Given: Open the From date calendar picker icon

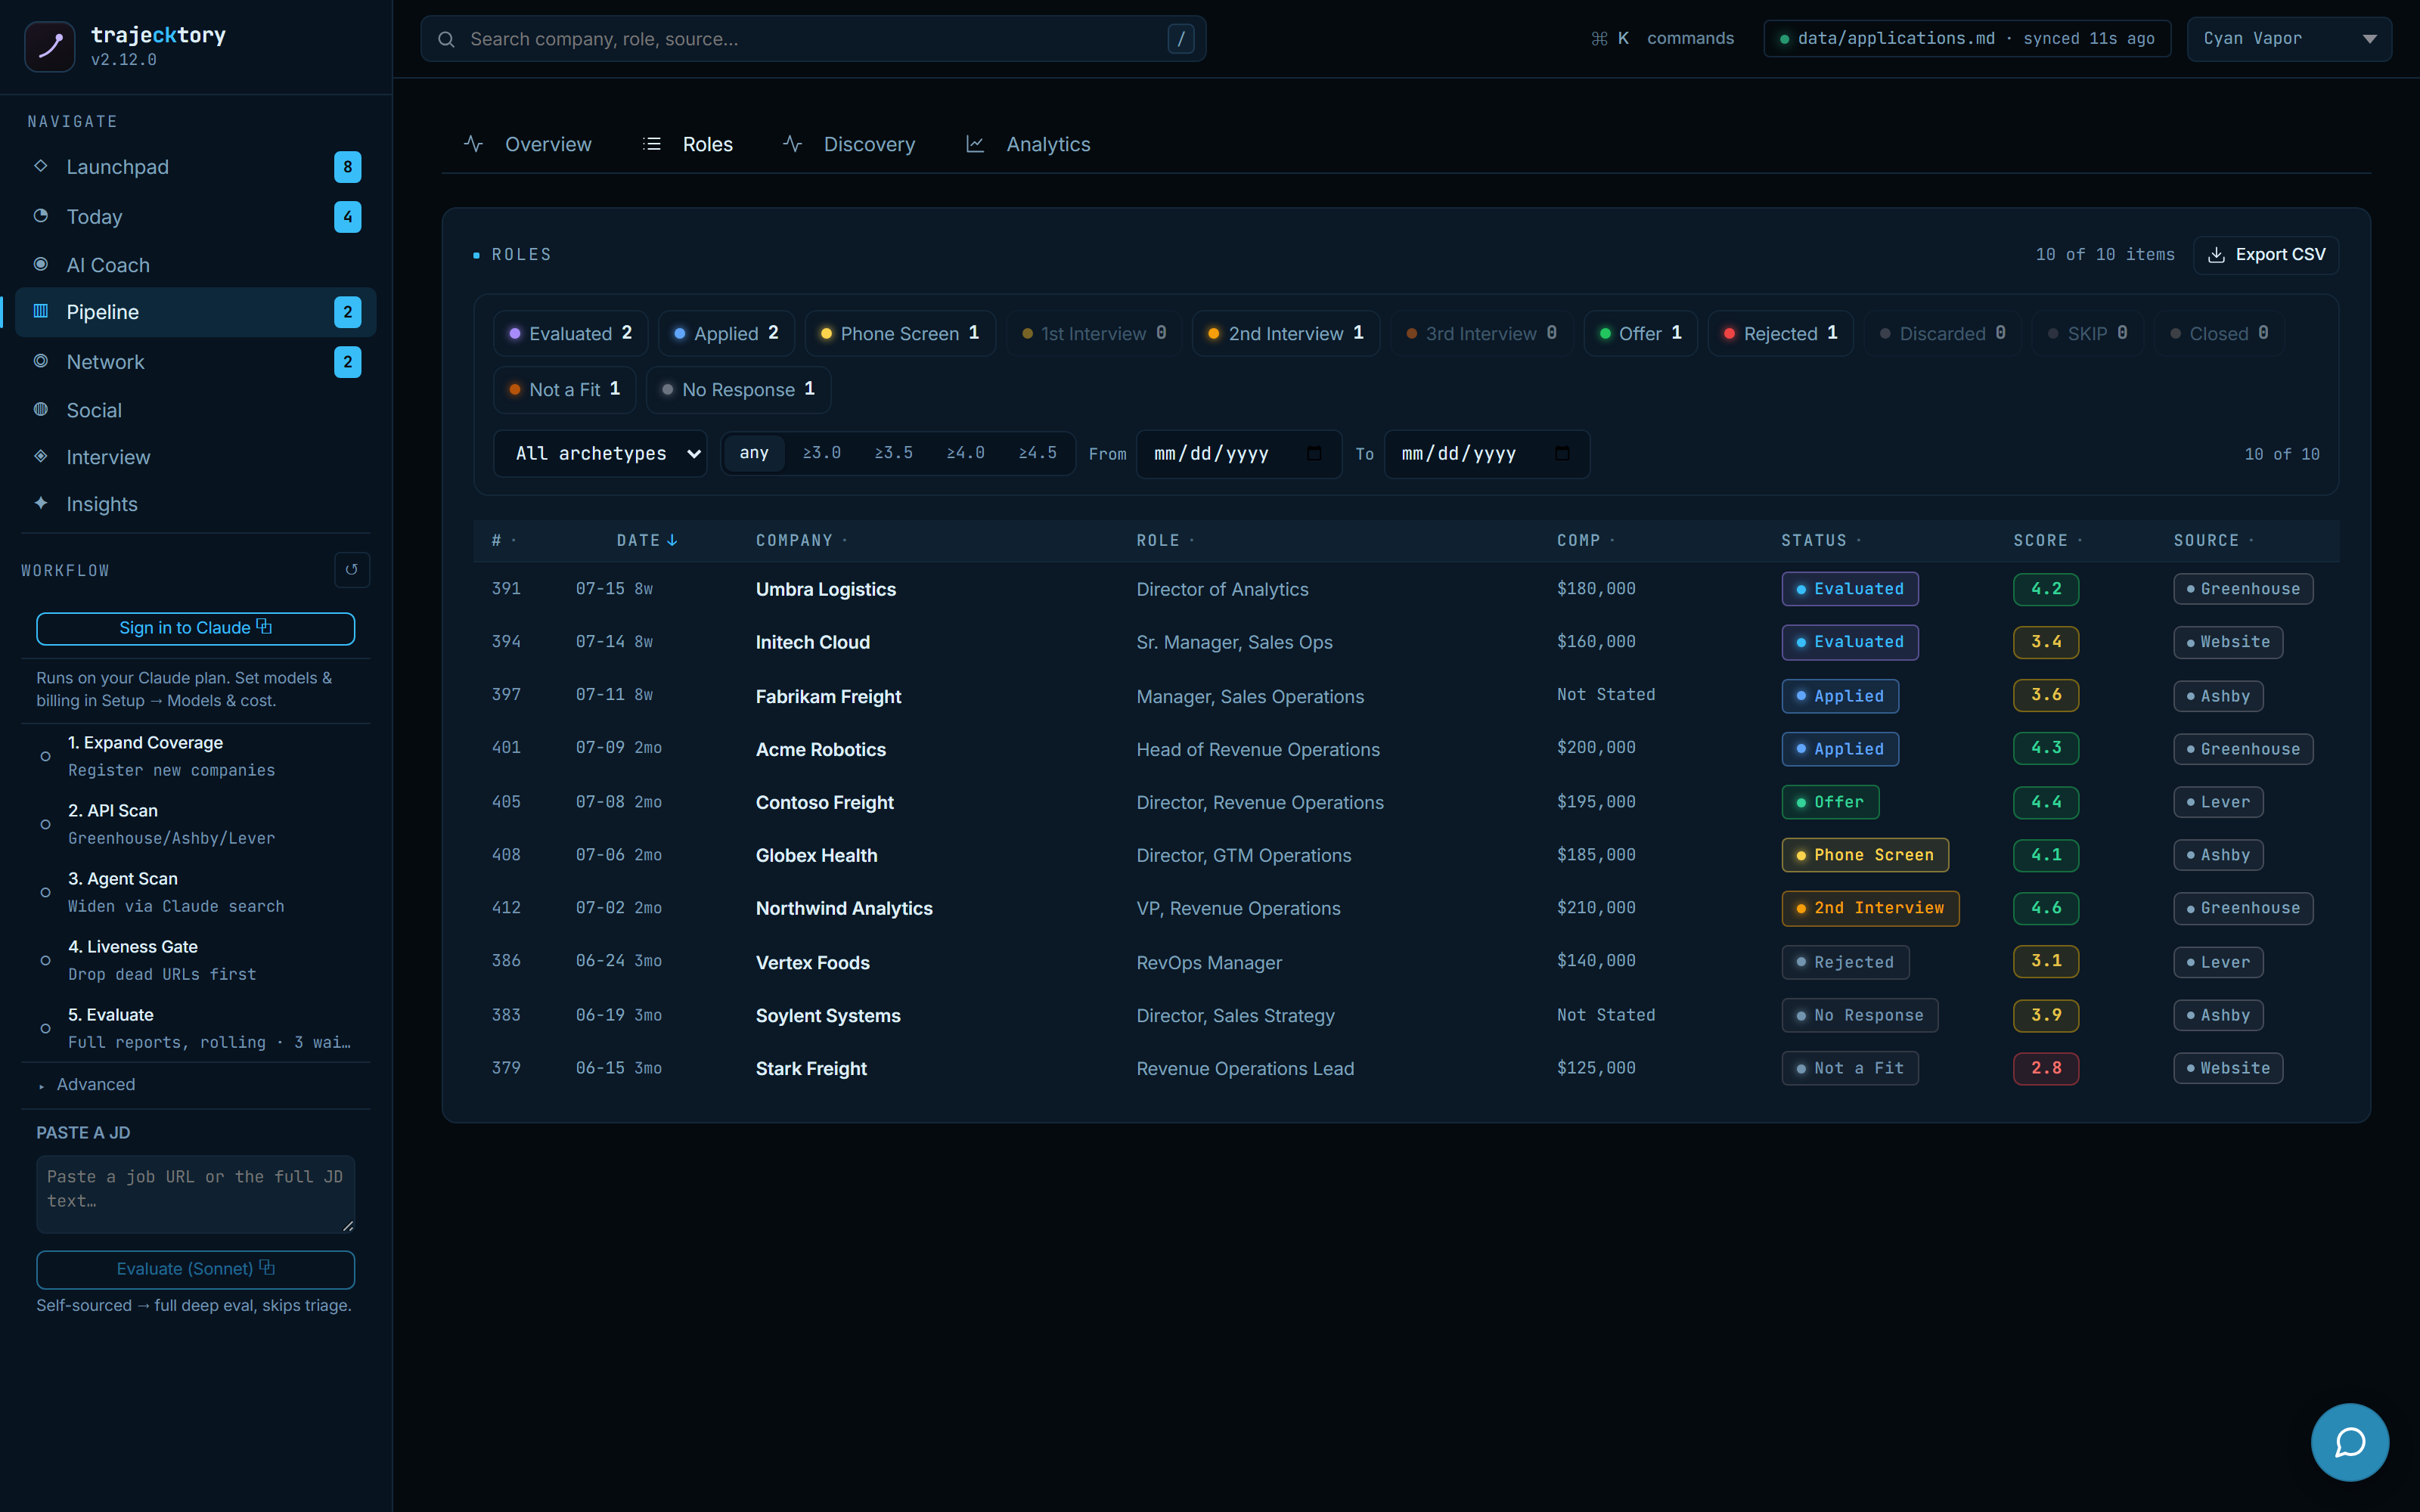Looking at the screenshot, I should pyautogui.click(x=1315, y=454).
